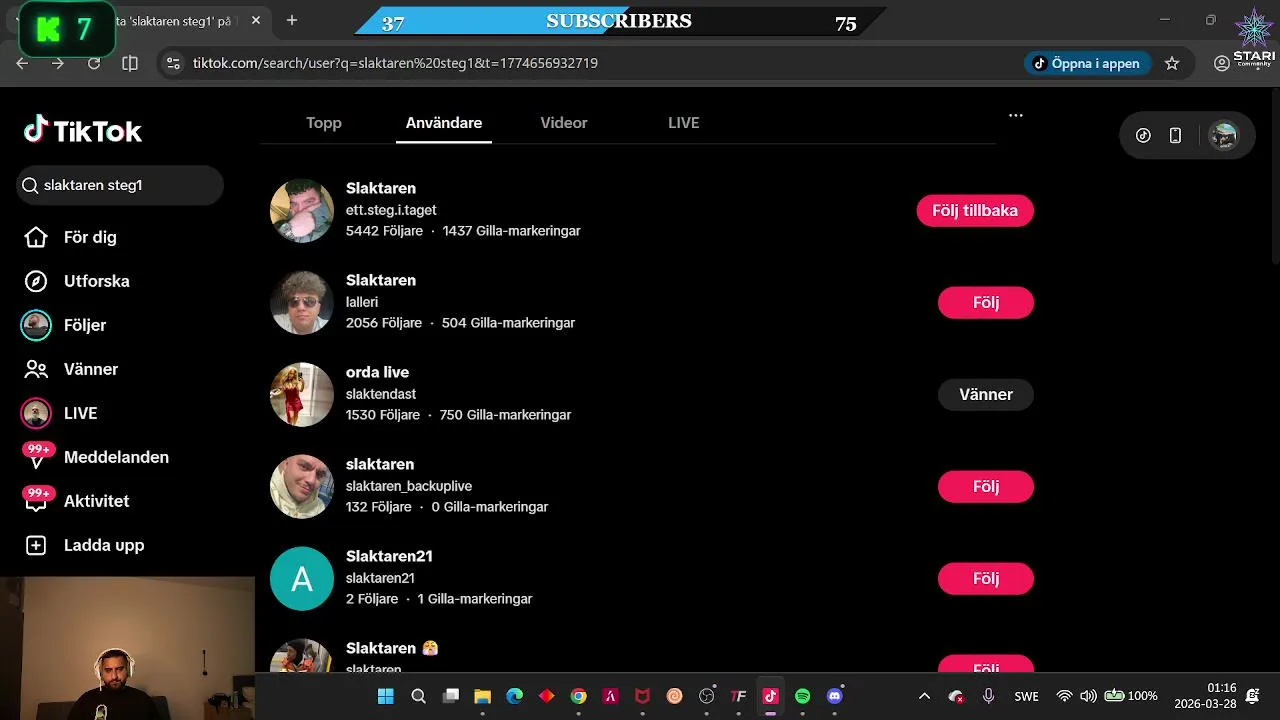This screenshot has height=720, width=1280.
Task: Click the name orda live
Action: coord(377,372)
